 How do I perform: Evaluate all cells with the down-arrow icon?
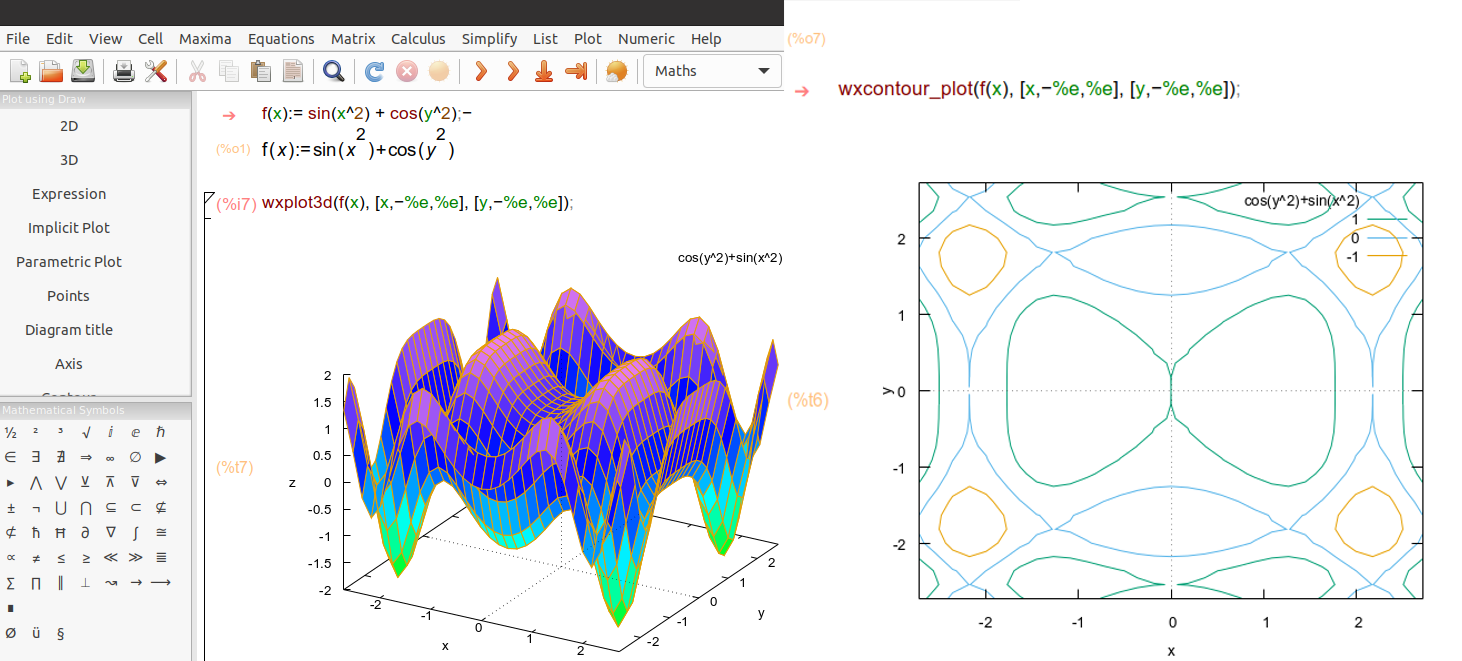coord(543,70)
